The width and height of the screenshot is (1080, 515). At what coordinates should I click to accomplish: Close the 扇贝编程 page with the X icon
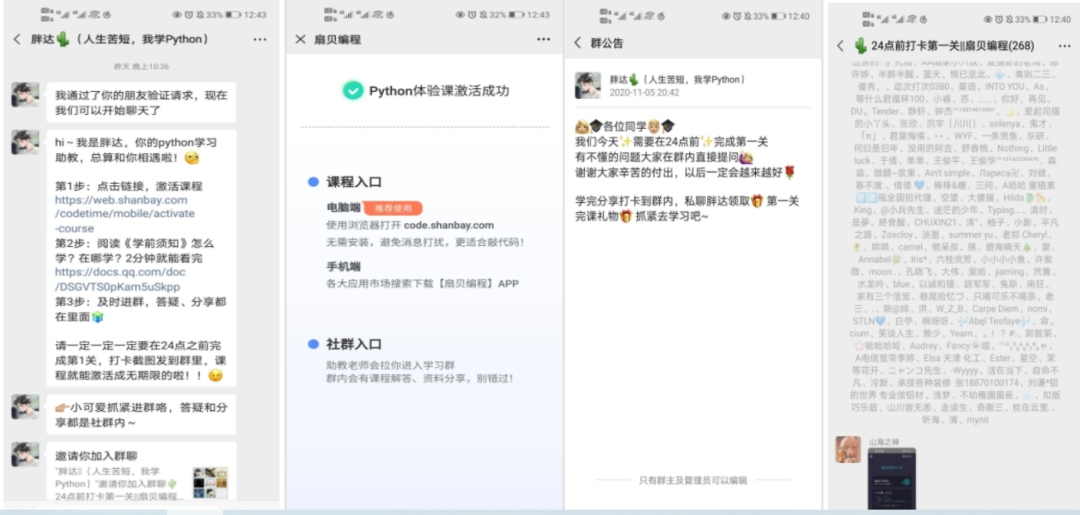[x=301, y=39]
